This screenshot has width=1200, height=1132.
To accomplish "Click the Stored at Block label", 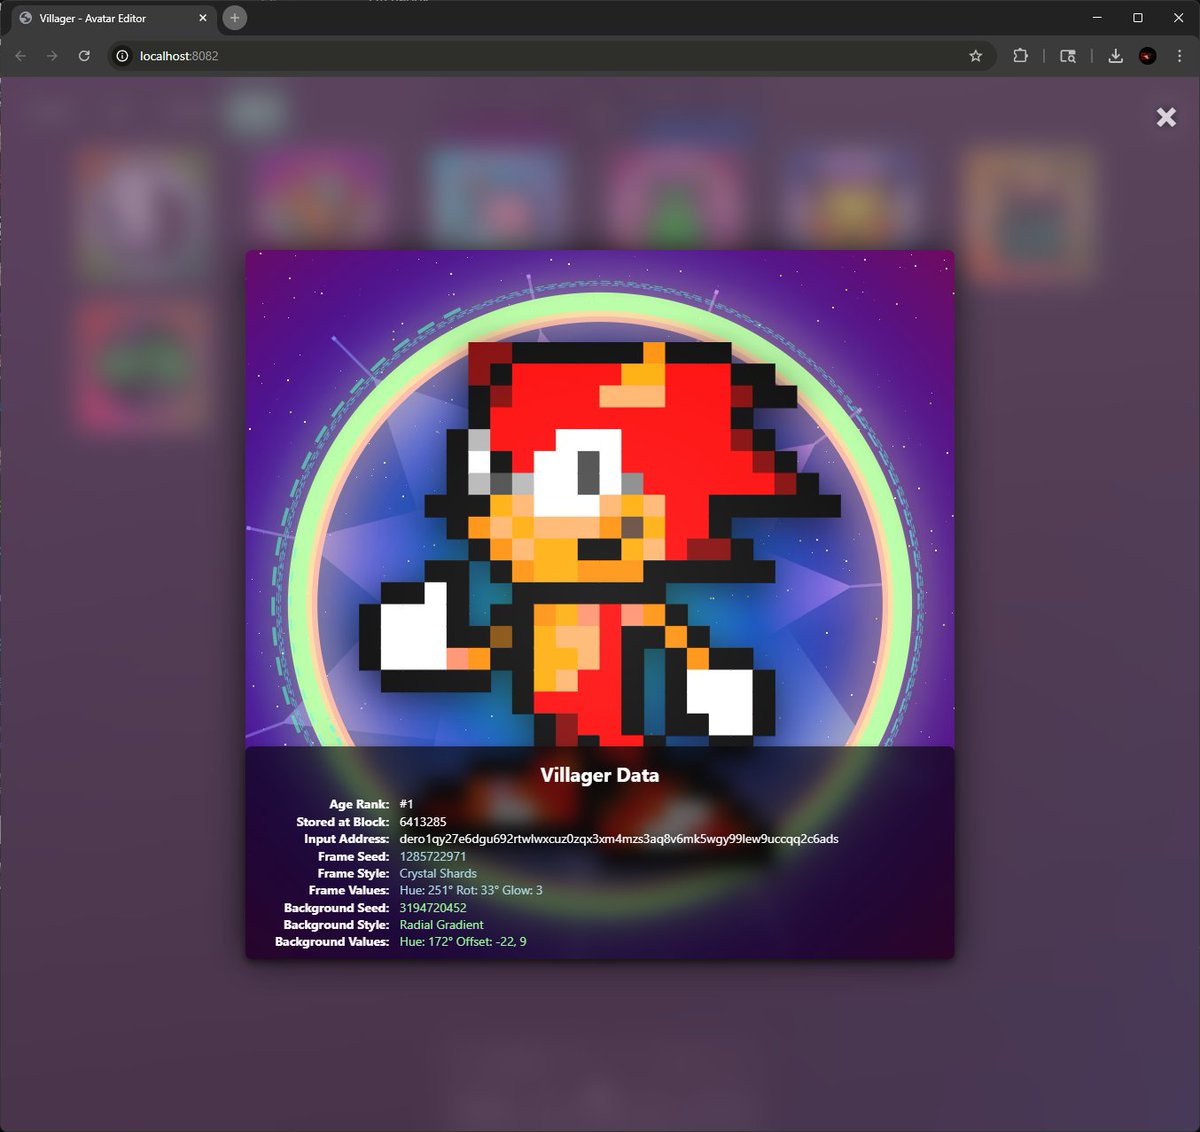I will click(343, 822).
